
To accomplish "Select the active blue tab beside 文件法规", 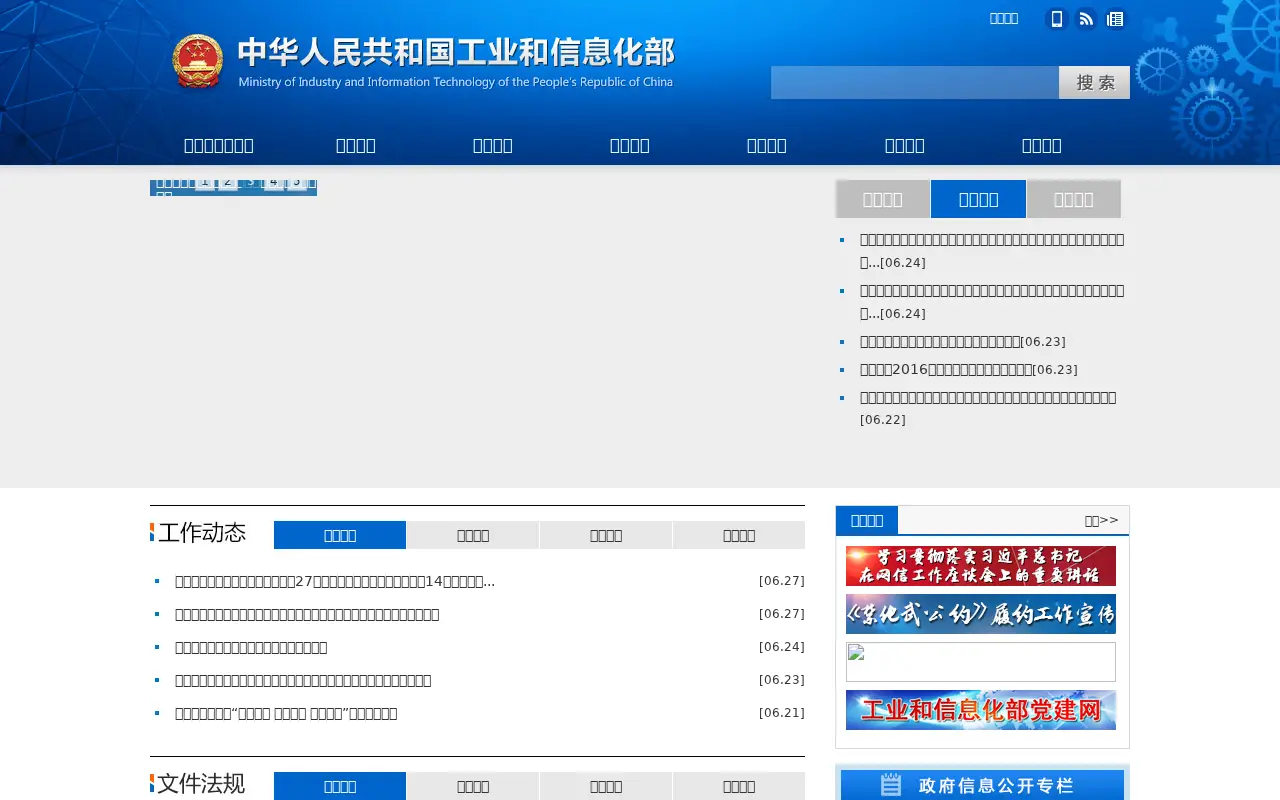I will click(340, 786).
